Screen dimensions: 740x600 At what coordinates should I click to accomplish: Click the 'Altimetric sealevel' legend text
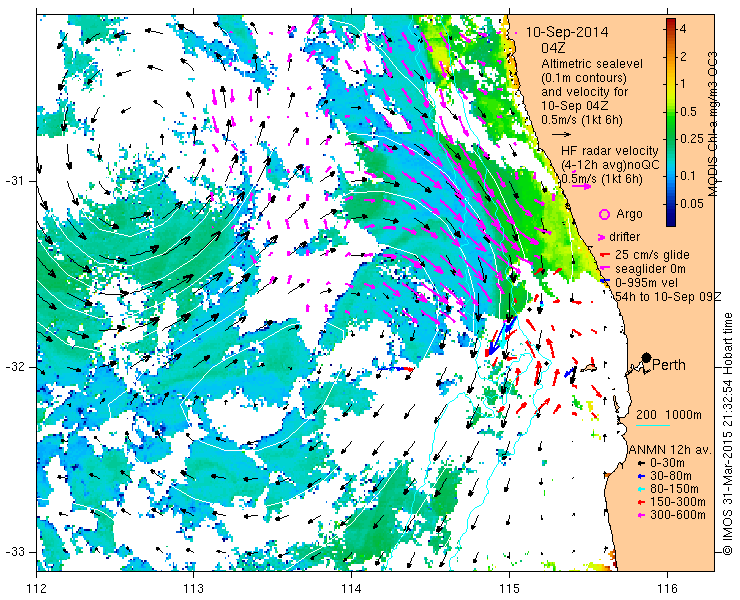[x=592, y=63]
